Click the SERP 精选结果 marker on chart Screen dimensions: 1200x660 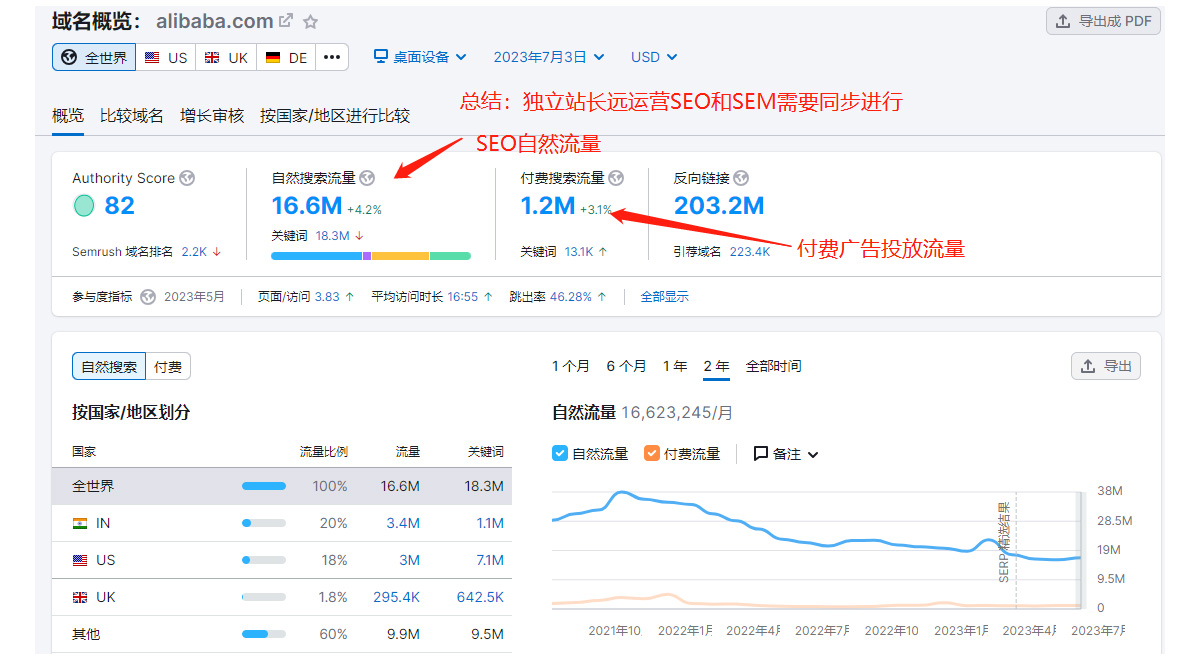[1005, 541]
